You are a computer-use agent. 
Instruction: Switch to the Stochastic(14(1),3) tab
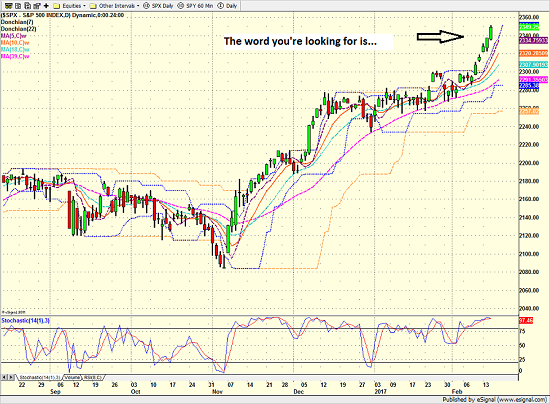39,377
